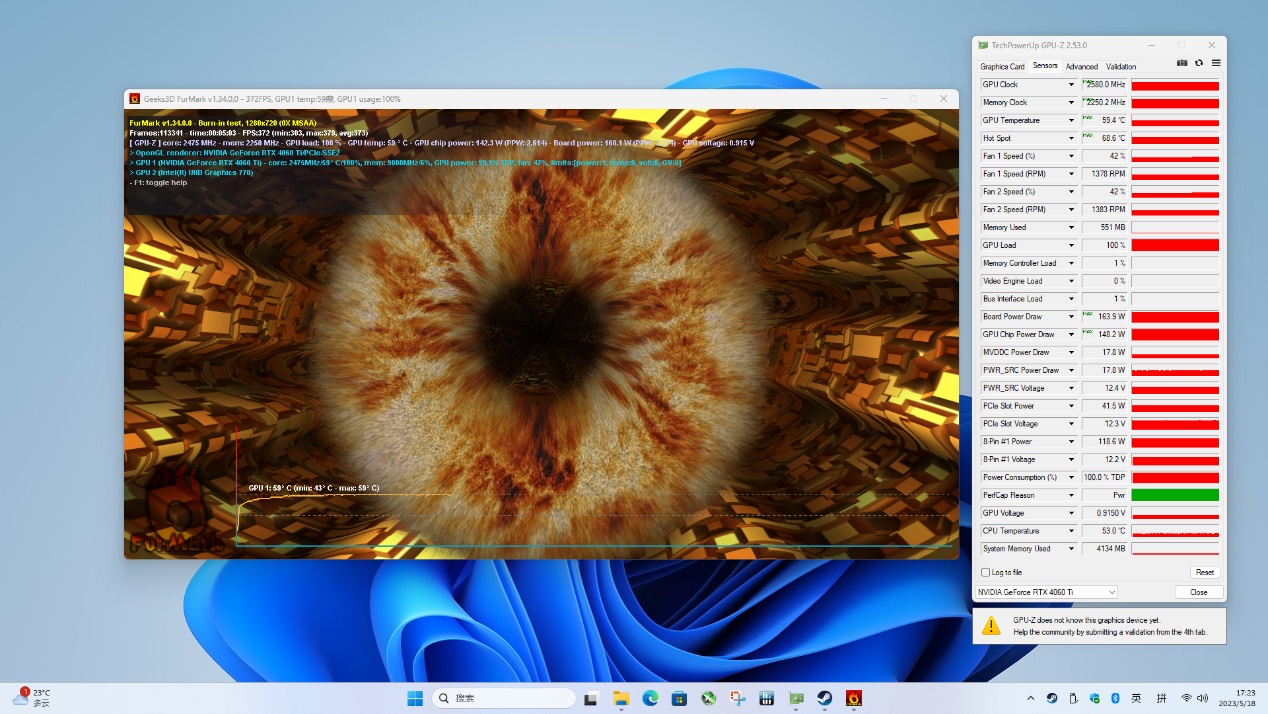Image resolution: width=1268 pixels, height=714 pixels.
Task: Enable the Log to file checkbox
Action: 986,572
